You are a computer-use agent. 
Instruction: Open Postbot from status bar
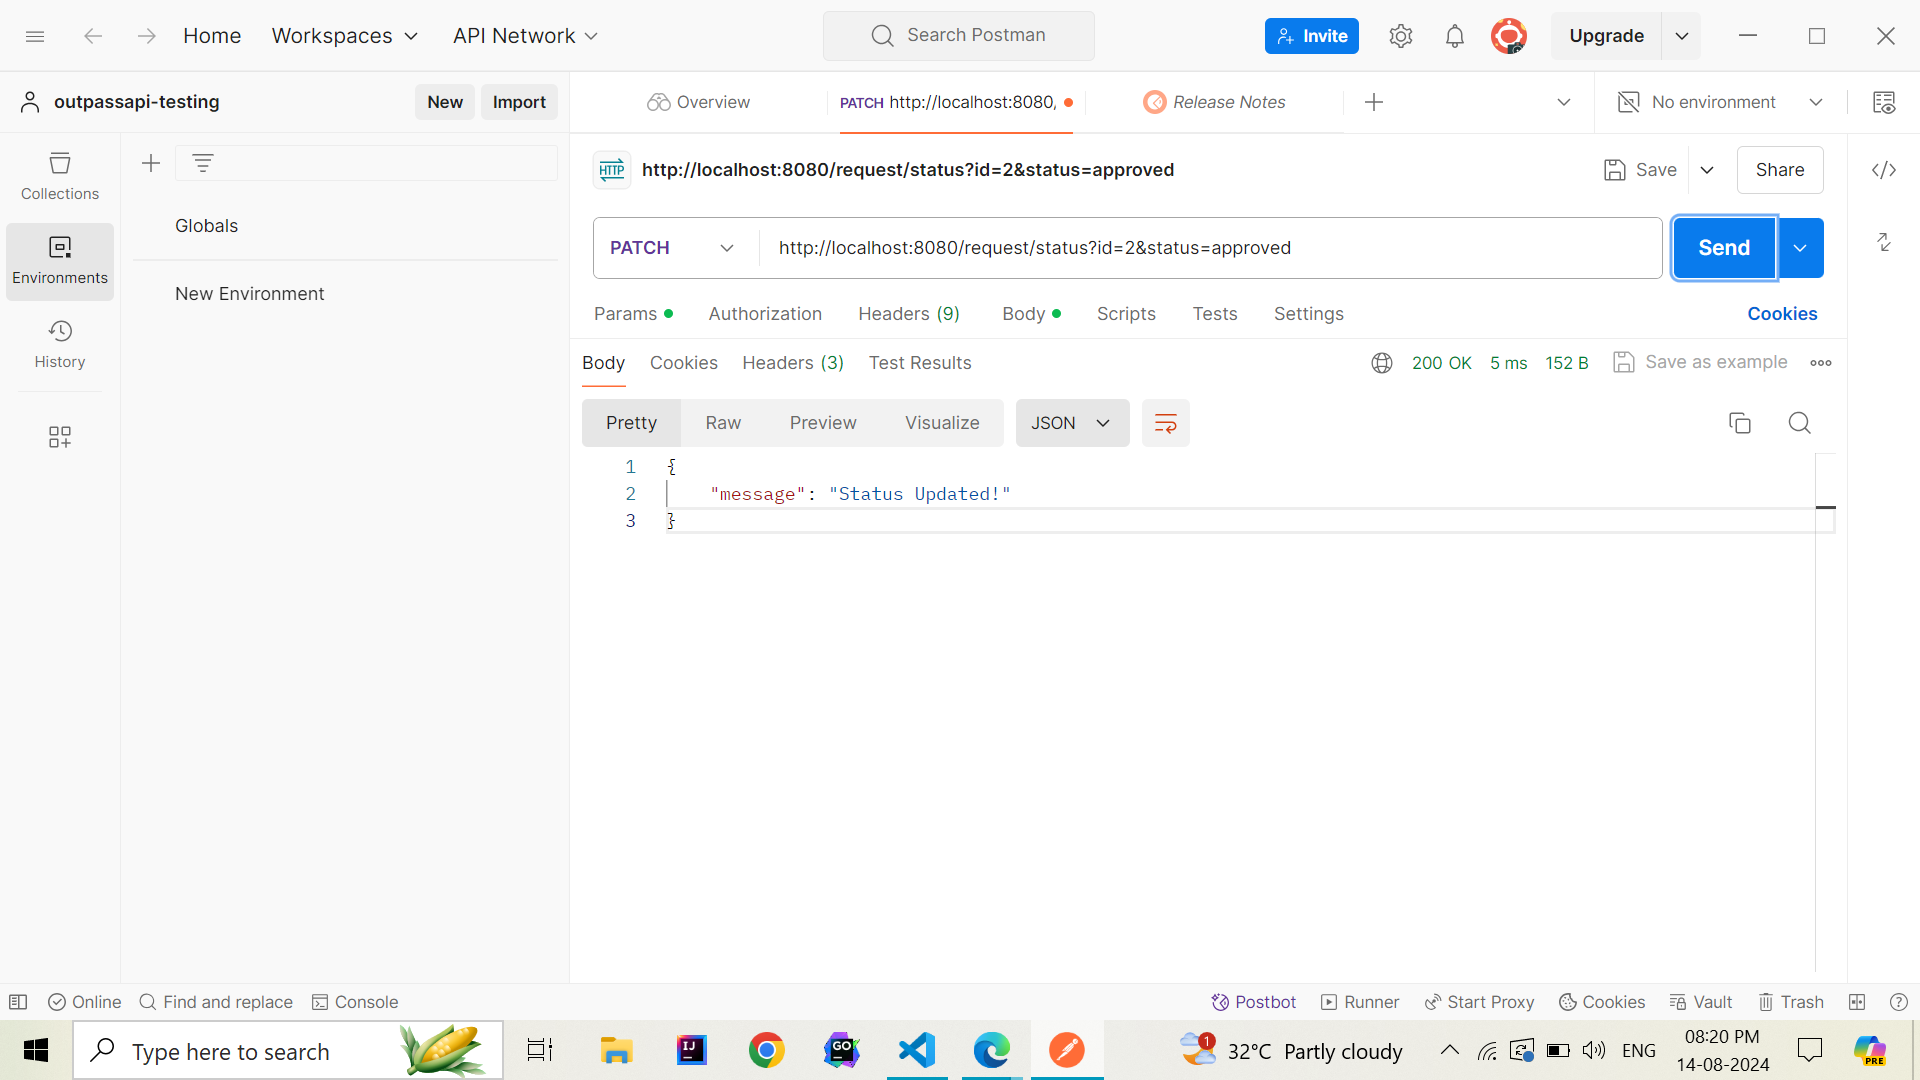coord(1254,1002)
